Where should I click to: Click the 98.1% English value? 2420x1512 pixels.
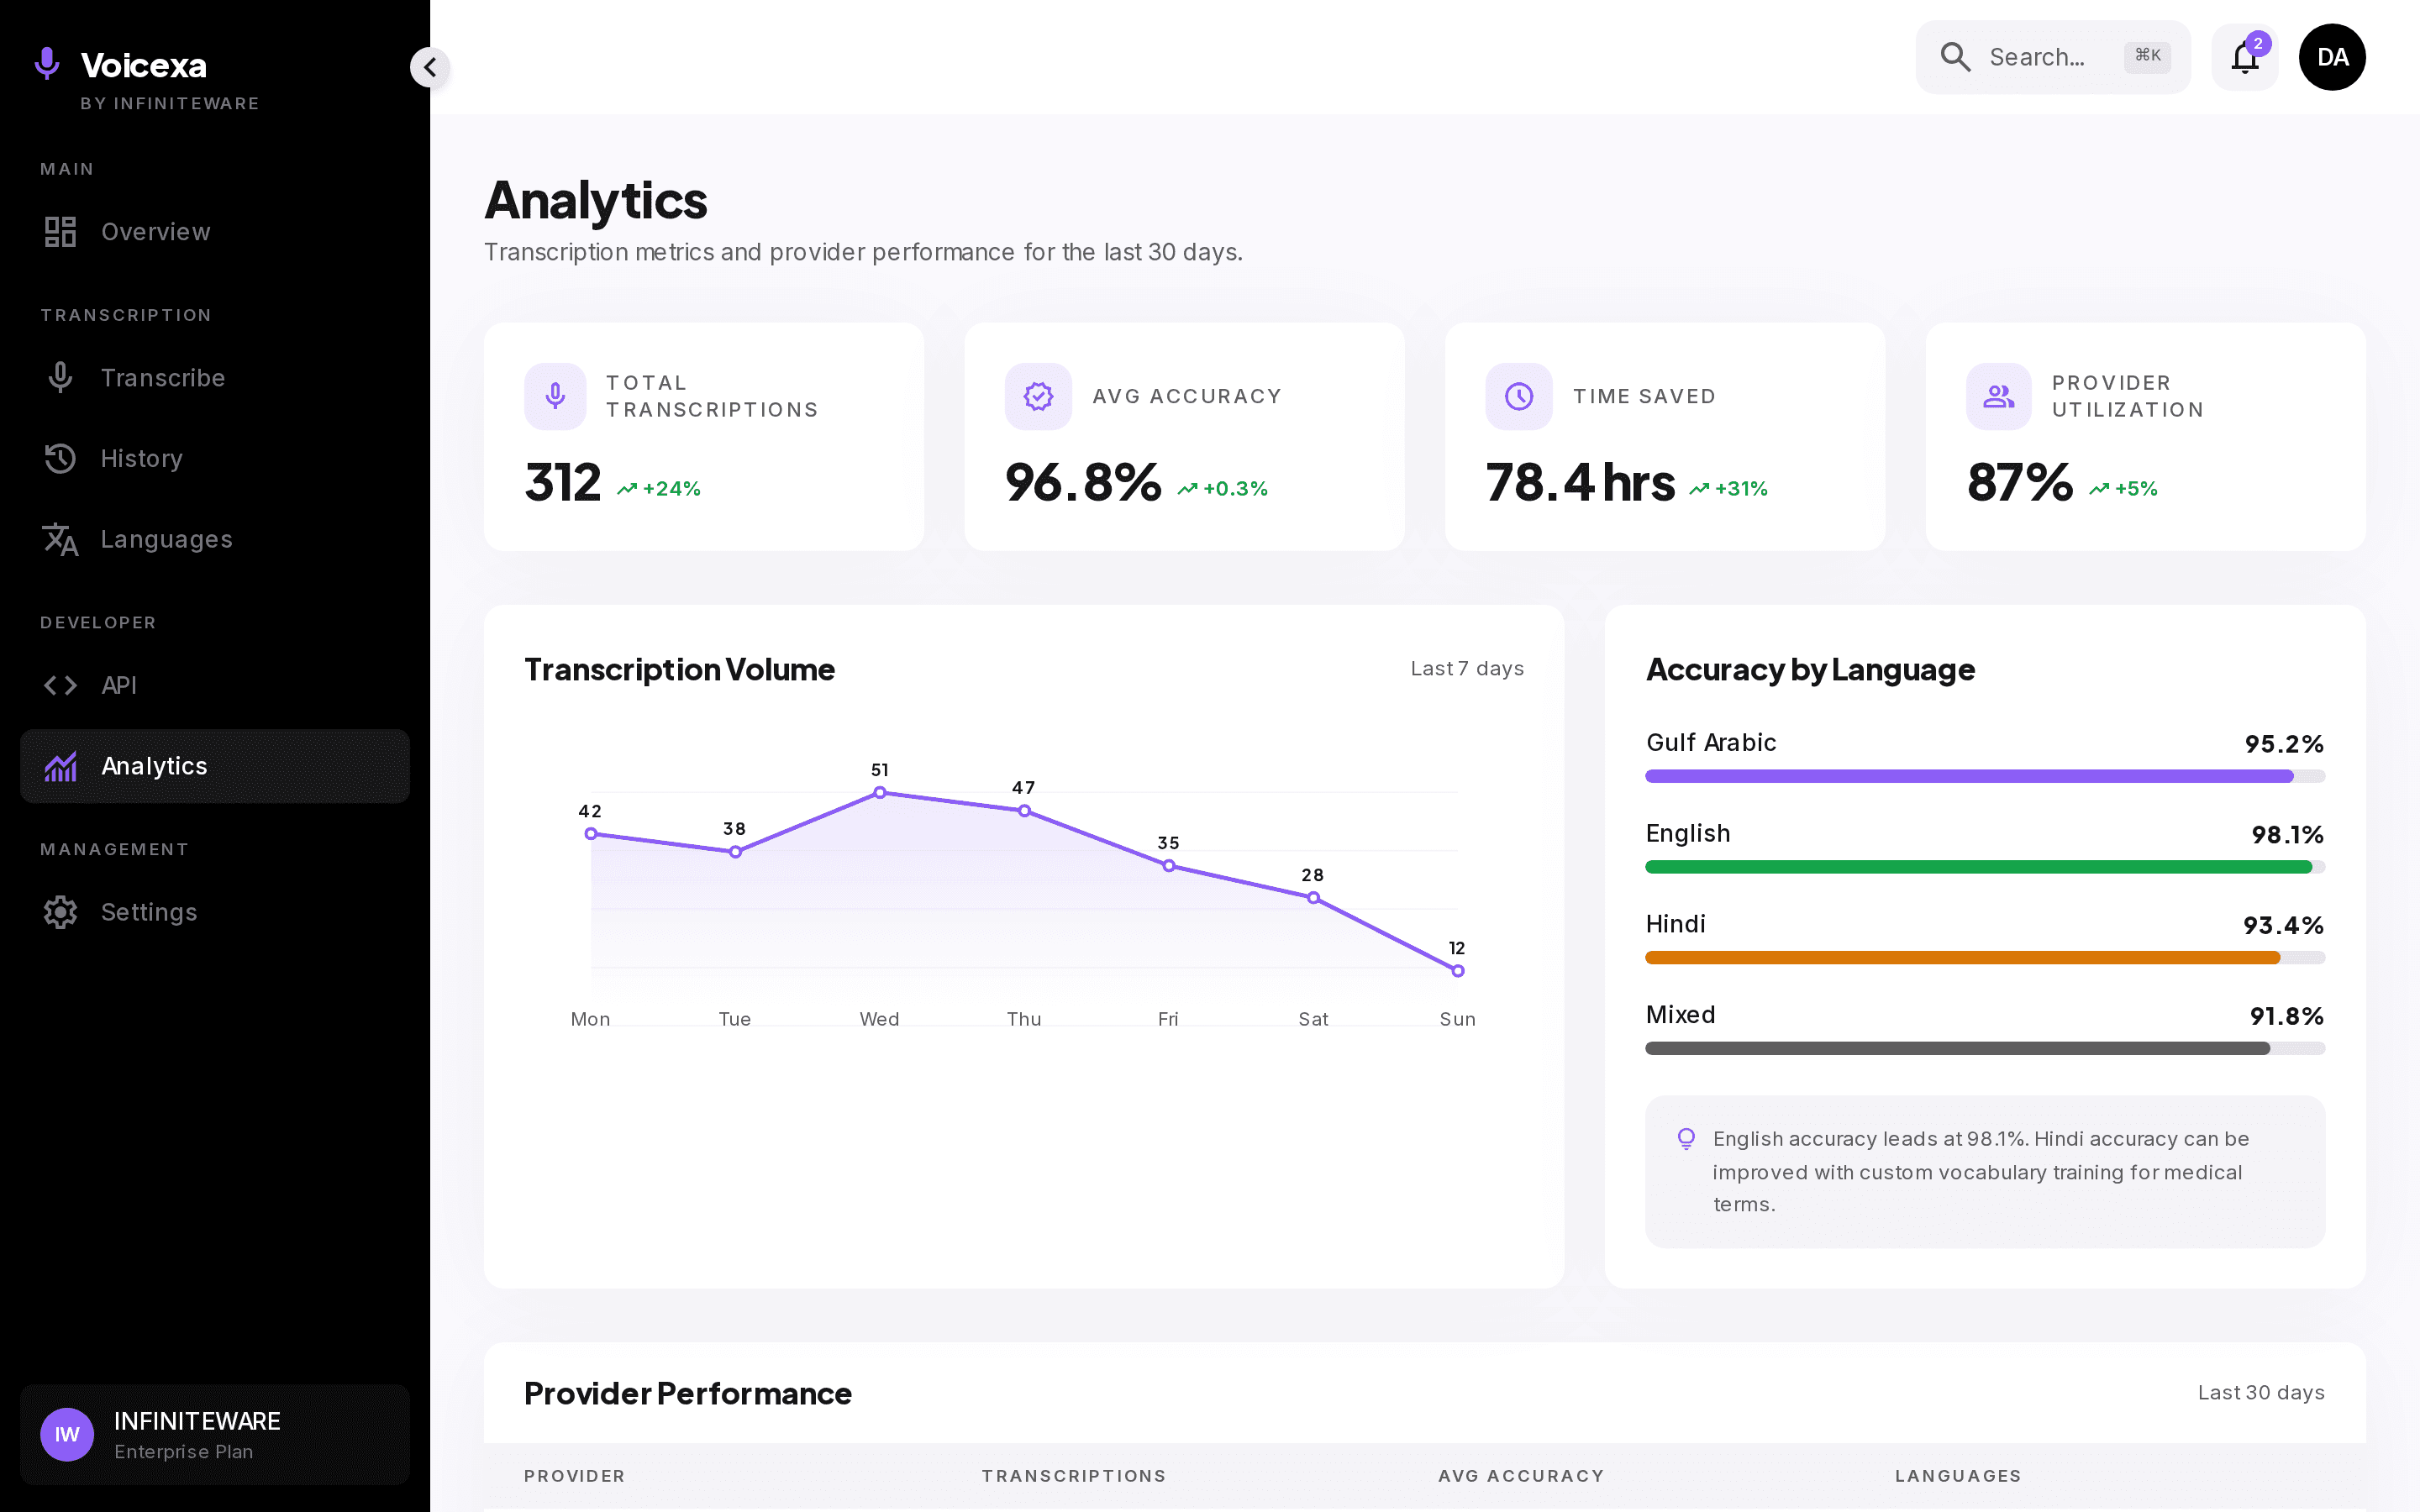pyautogui.click(x=2287, y=835)
